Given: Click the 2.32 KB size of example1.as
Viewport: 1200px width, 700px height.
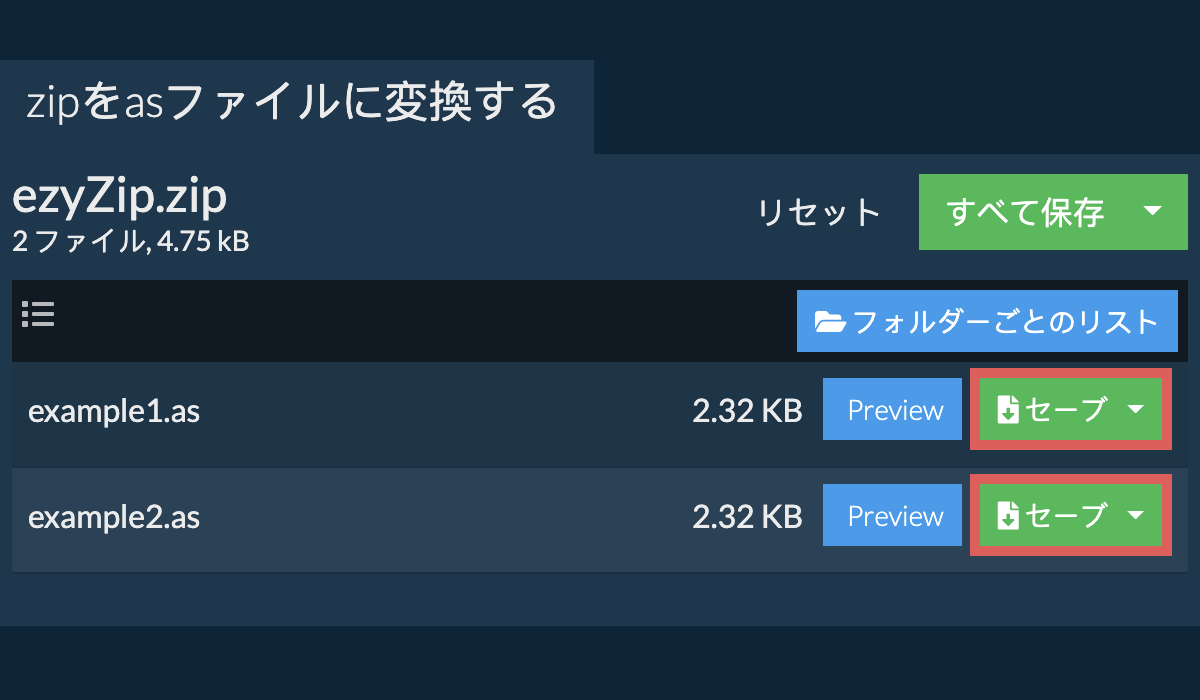Looking at the screenshot, I should click(x=747, y=411).
